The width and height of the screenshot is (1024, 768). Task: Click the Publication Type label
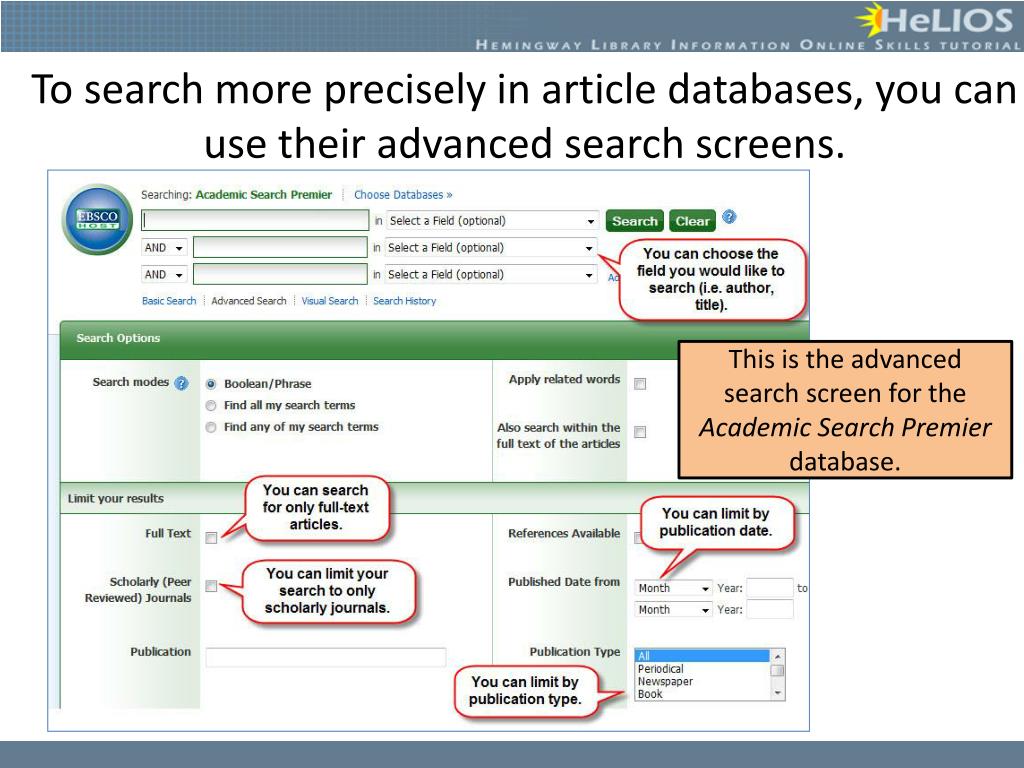coord(575,652)
